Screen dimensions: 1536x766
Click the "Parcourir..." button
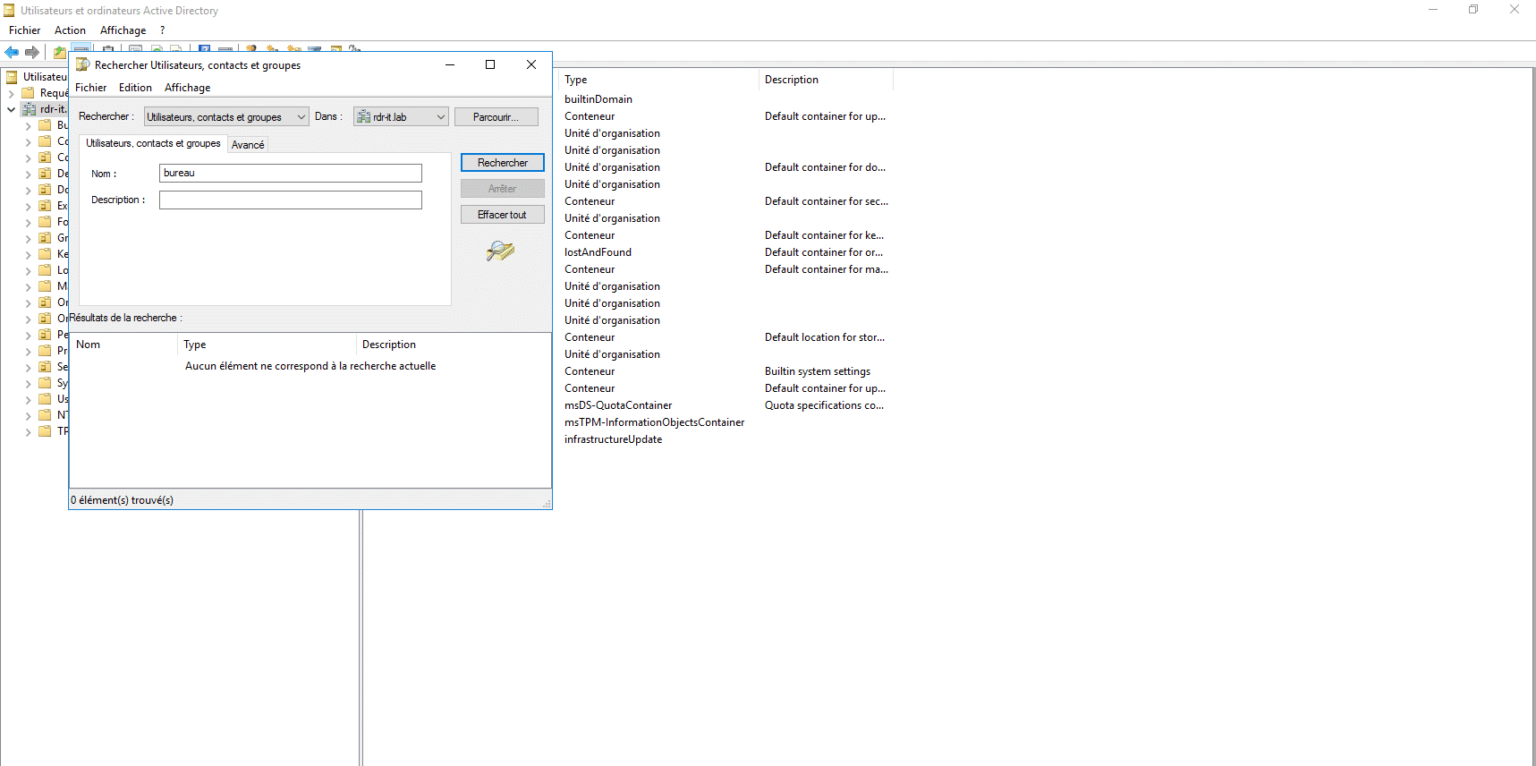pyautogui.click(x=496, y=116)
